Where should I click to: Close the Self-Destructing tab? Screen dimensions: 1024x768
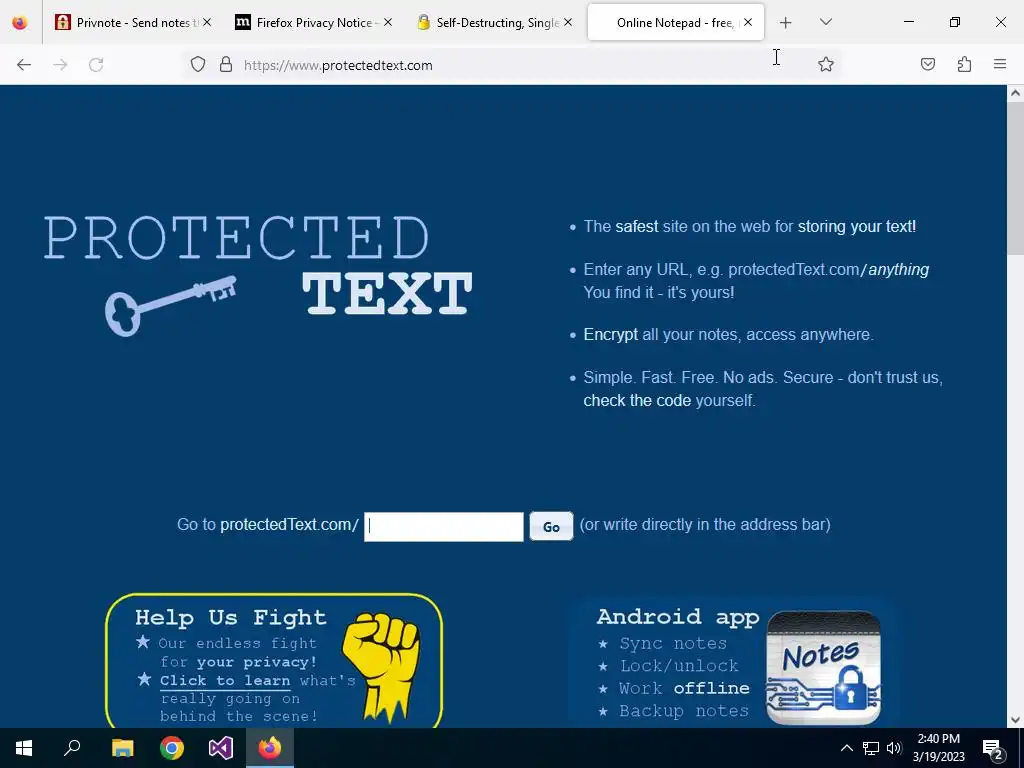568,22
